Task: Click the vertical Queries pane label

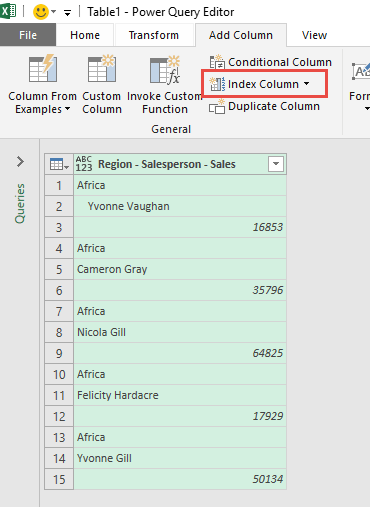Action: click(20, 203)
